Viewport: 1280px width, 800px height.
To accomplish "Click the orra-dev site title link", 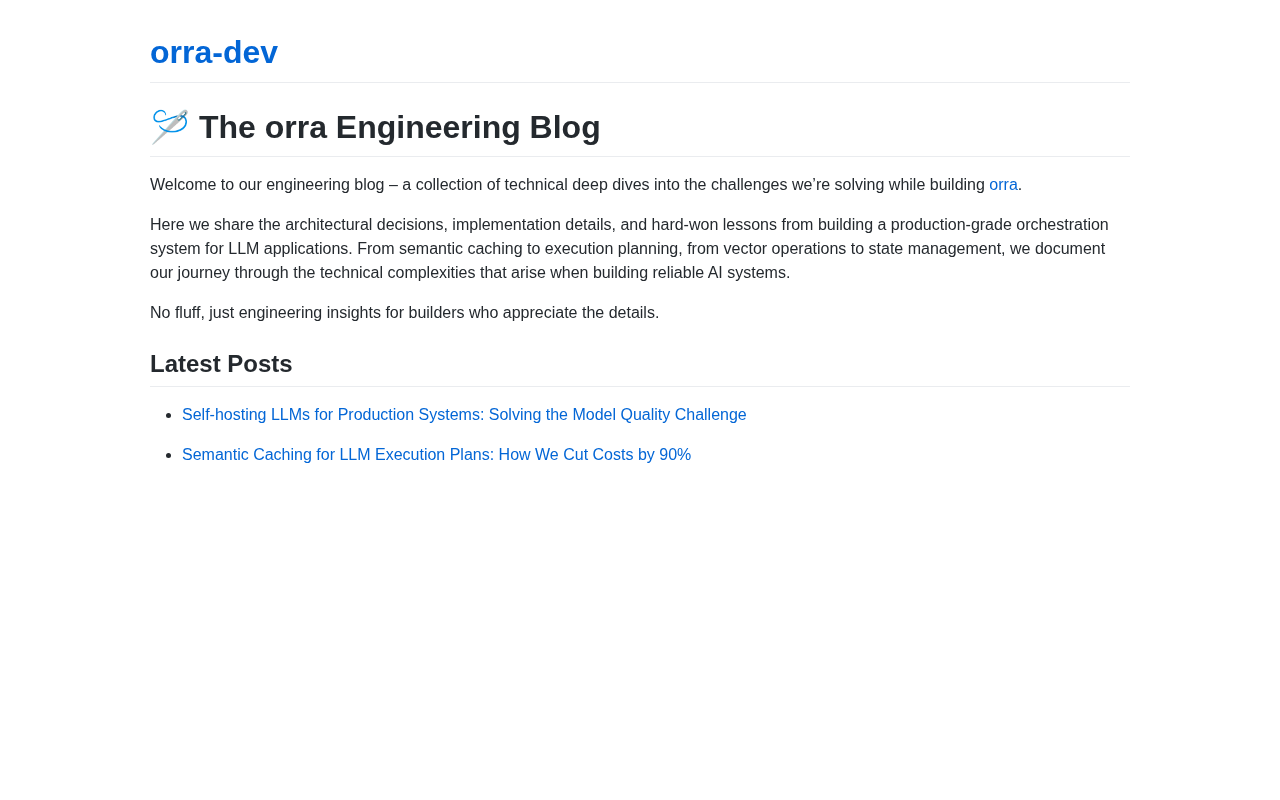I will (x=214, y=52).
